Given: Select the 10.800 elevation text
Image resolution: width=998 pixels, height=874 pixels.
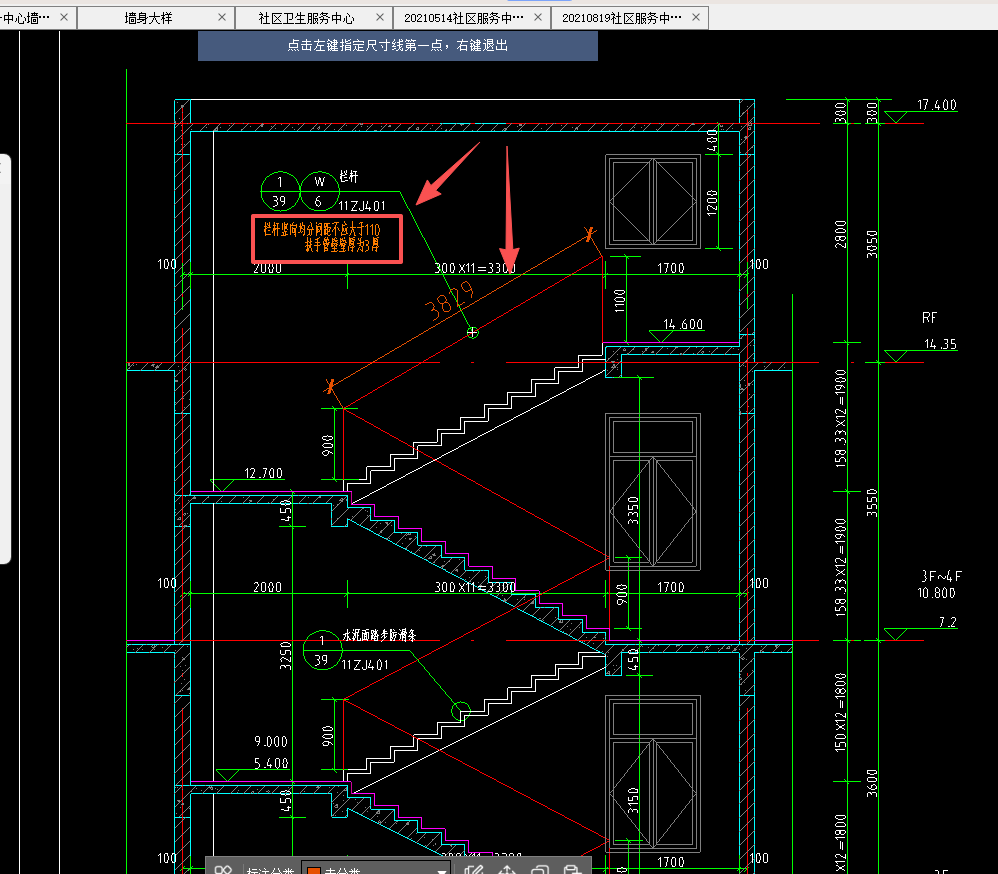Looking at the screenshot, I should click(936, 593).
